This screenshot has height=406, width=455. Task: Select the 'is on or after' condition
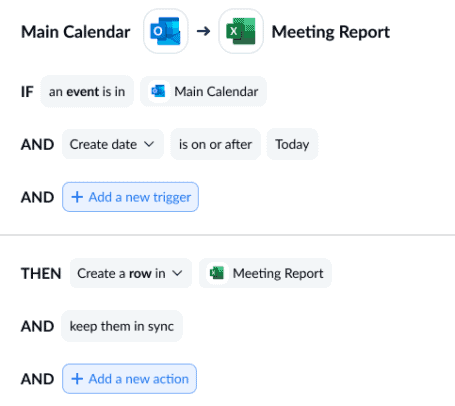[x=215, y=144]
